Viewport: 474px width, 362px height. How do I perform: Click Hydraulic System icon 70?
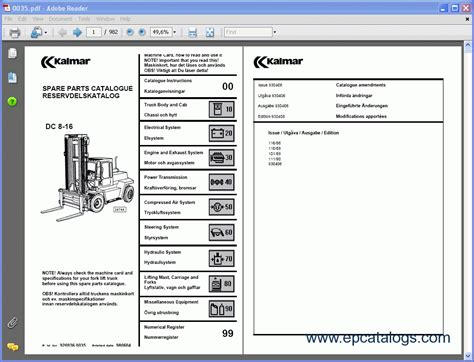(x=222, y=258)
